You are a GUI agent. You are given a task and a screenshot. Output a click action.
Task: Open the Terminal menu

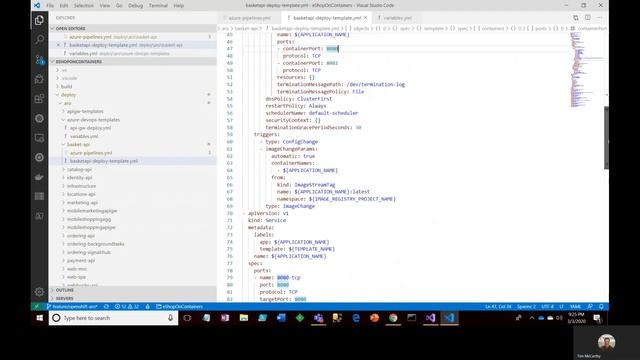pos(158,6)
